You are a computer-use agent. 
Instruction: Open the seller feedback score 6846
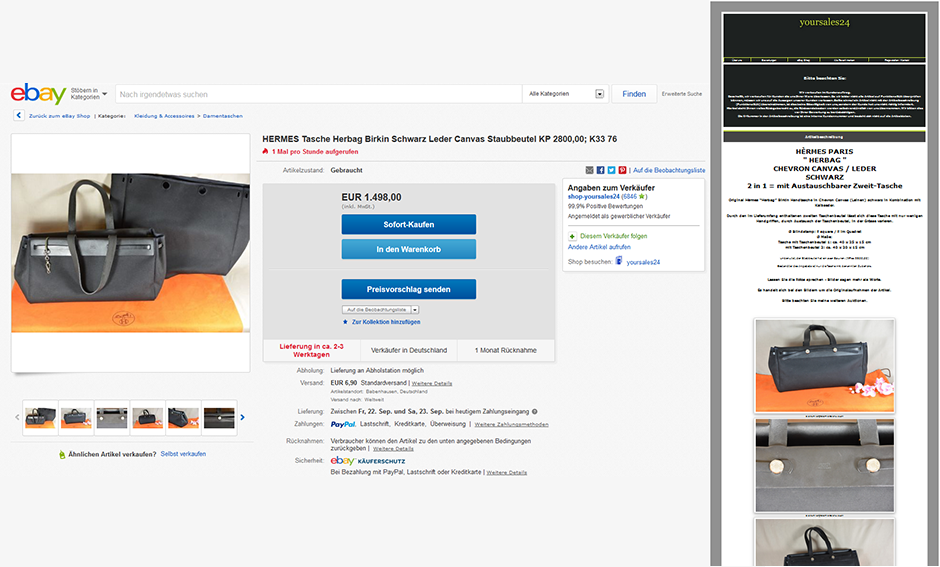click(x=629, y=197)
